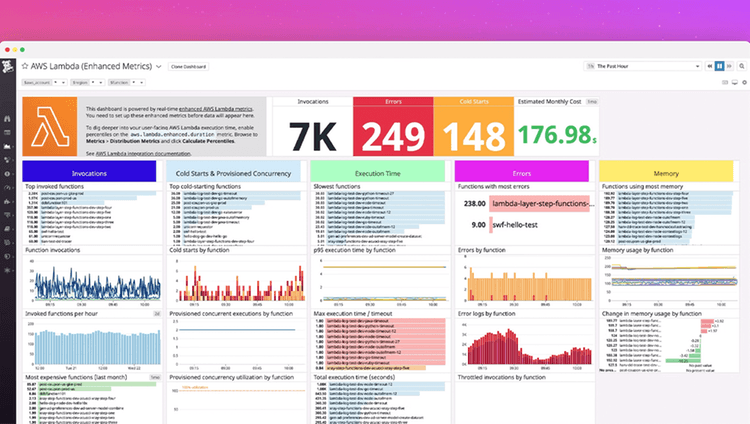The width and height of the screenshot is (750, 424).
Task: Pause live dashboard updates
Action: (719, 66)
